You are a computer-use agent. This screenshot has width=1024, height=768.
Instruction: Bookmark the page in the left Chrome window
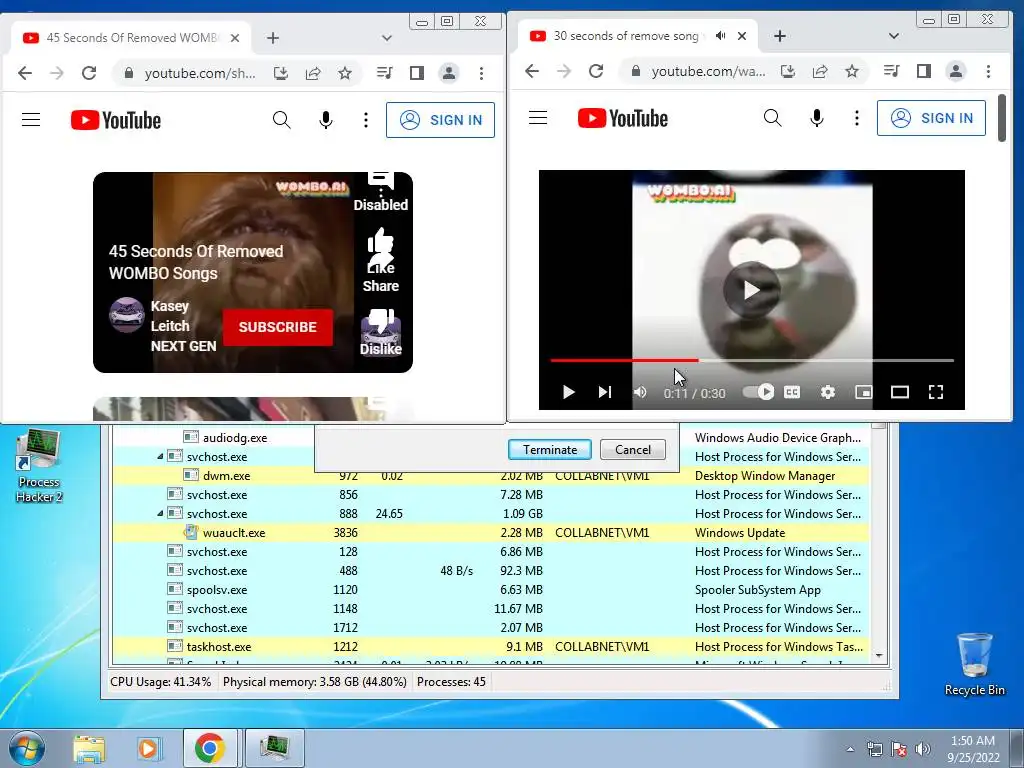[x=345, y=73]
